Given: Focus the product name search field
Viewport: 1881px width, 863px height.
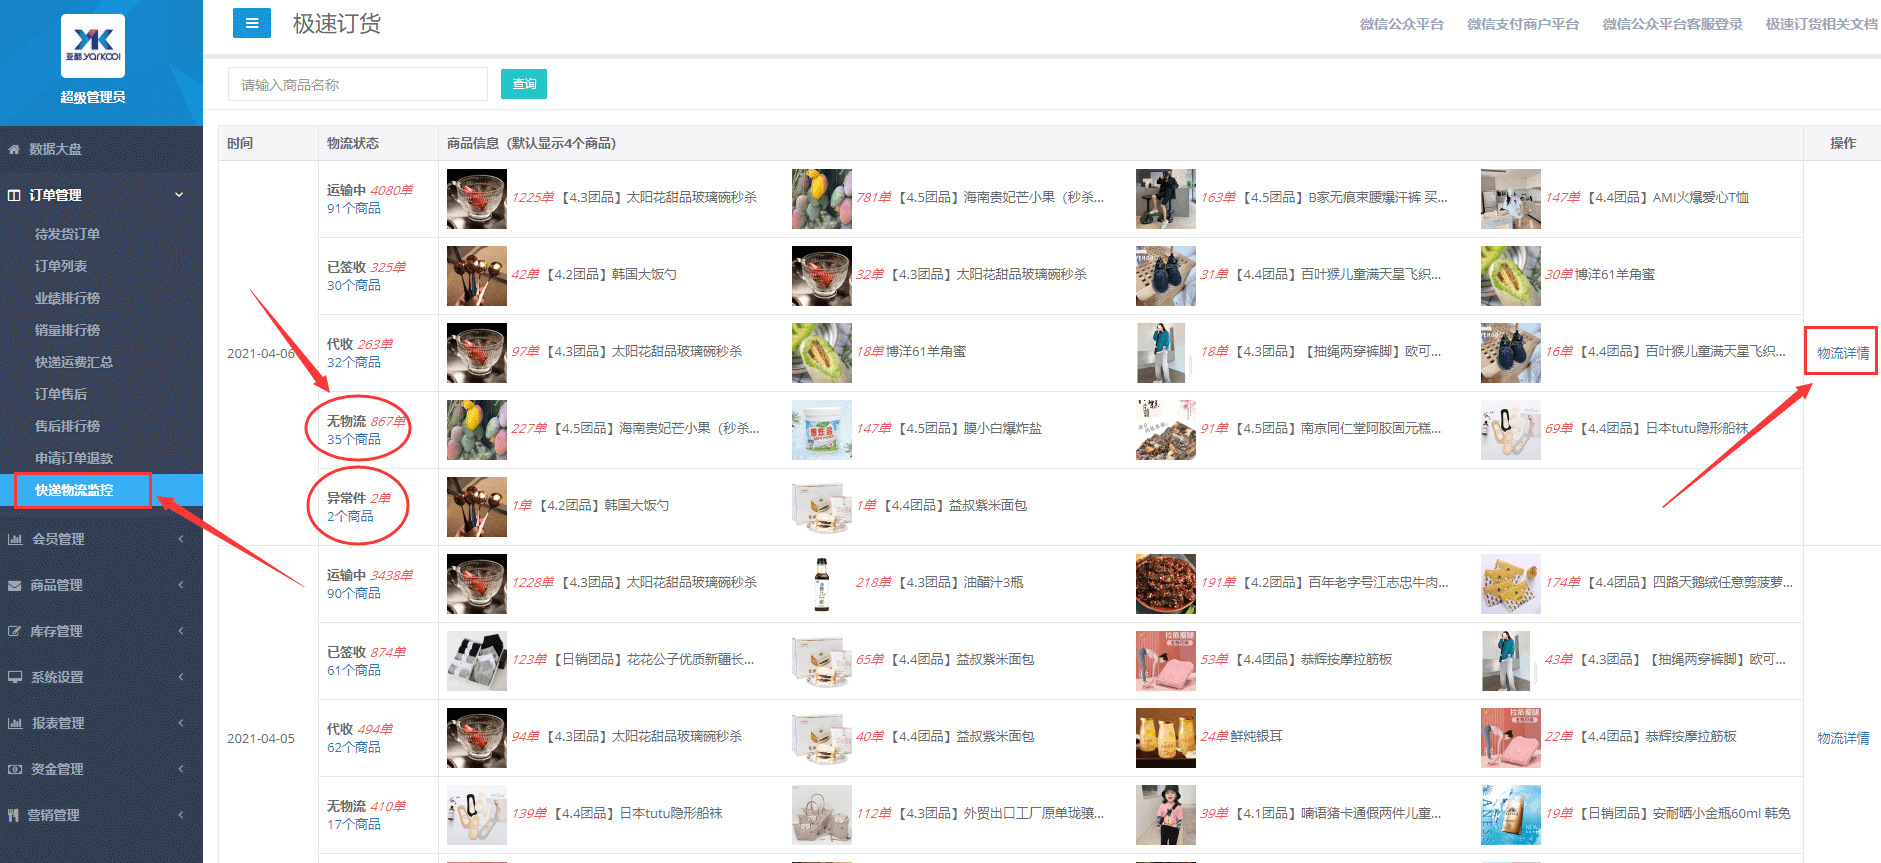Looking at the screenshot, I should tap(358, 84).
